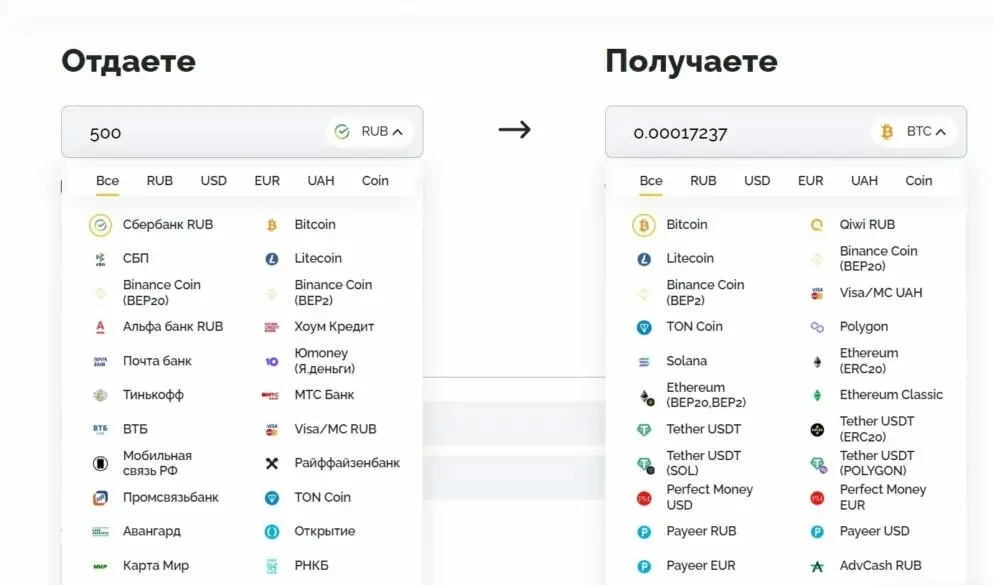Collapse the BTC receive-currency dropdown
Image resolution: width=993 pixels, height=585 pixels.
914,132
